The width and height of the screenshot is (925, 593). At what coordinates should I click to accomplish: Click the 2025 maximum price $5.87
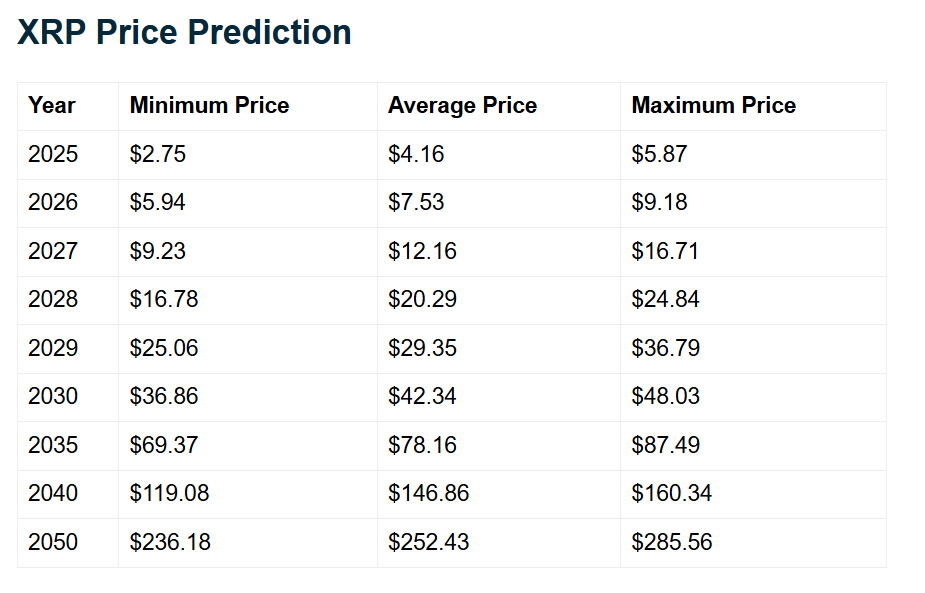[659, 154]
